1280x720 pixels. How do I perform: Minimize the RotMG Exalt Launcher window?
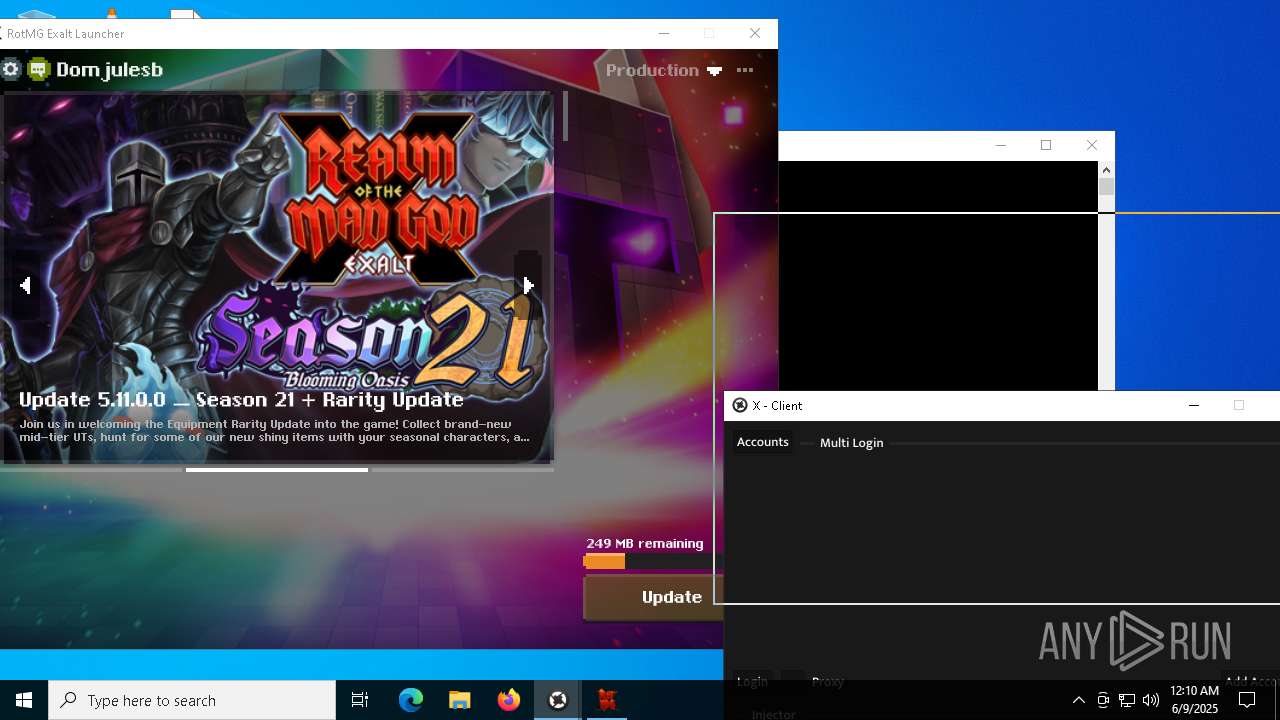click(663, 33)
